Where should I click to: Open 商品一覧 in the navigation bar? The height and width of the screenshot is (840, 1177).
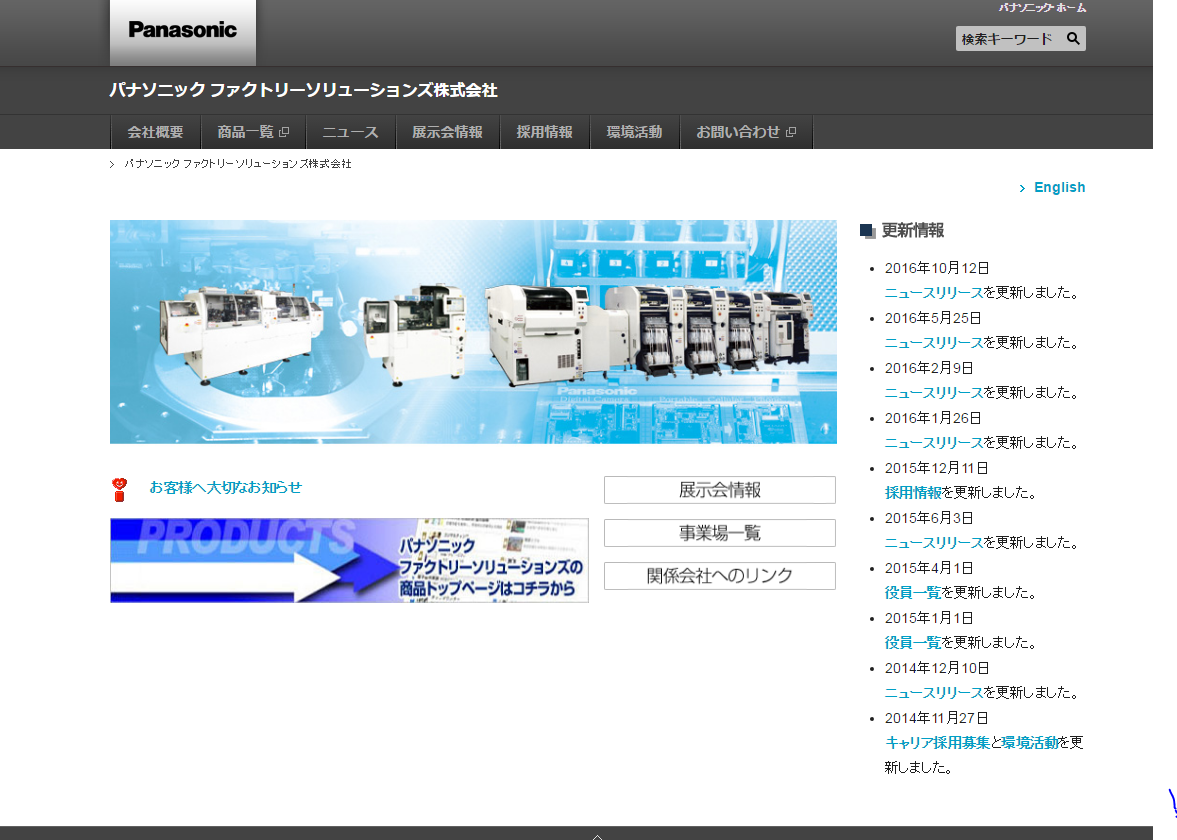point(252,132)
